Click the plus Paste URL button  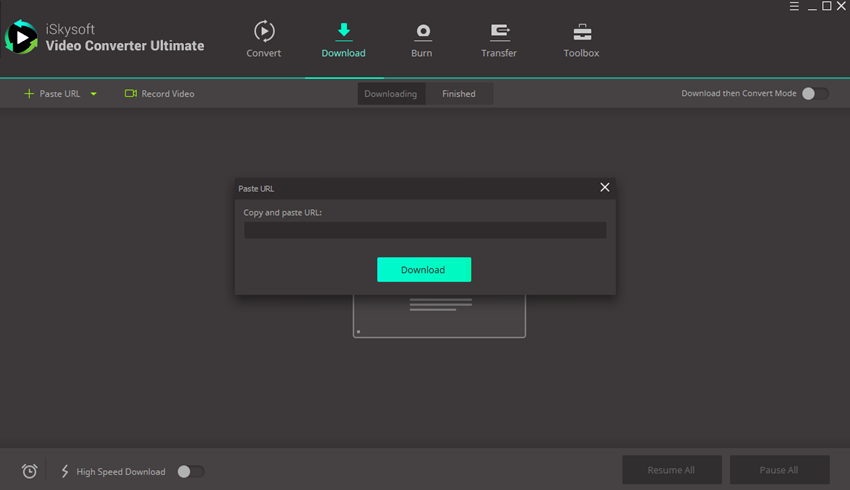point(53,94)
